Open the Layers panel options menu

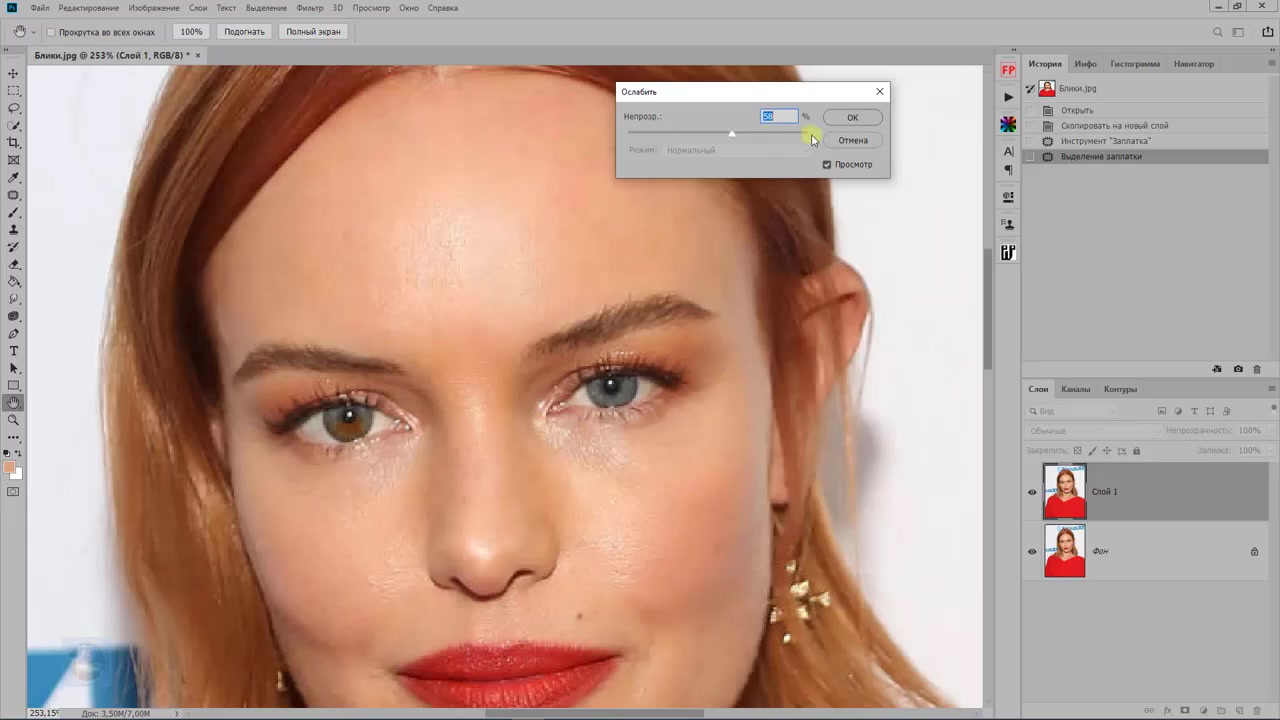tap(1272, 389)
